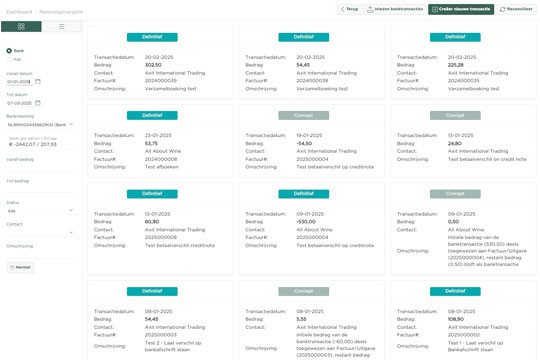Click invoice number 2024000035
Screen dimensions: 540x360
point(464,81)
